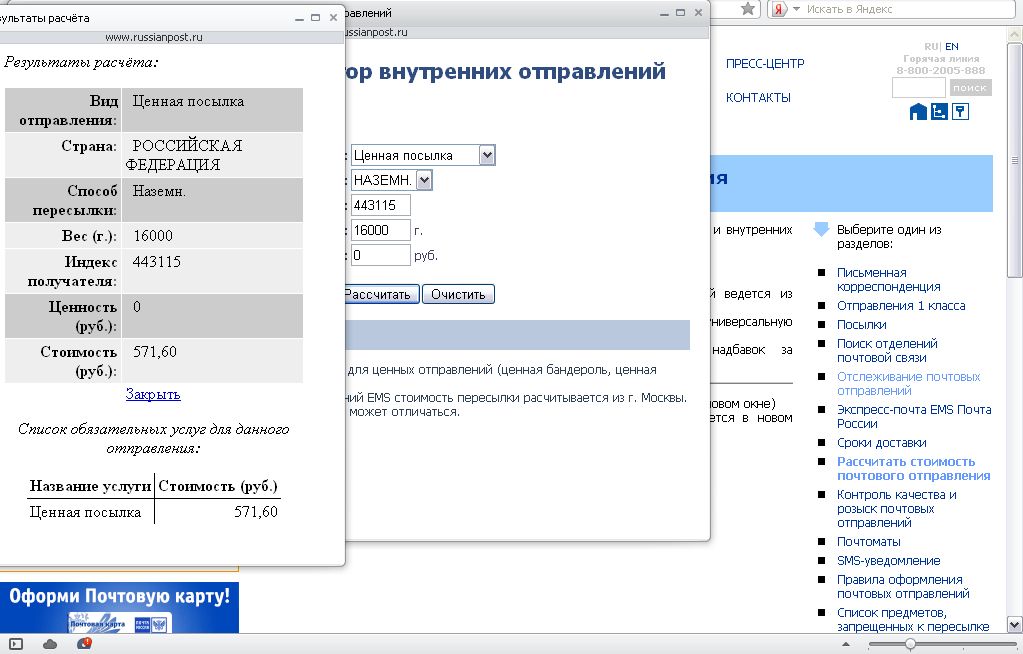Open the cloud icon with red alert badge
Viewport: 1023px width, 654px height.
[x=84, y=644]
